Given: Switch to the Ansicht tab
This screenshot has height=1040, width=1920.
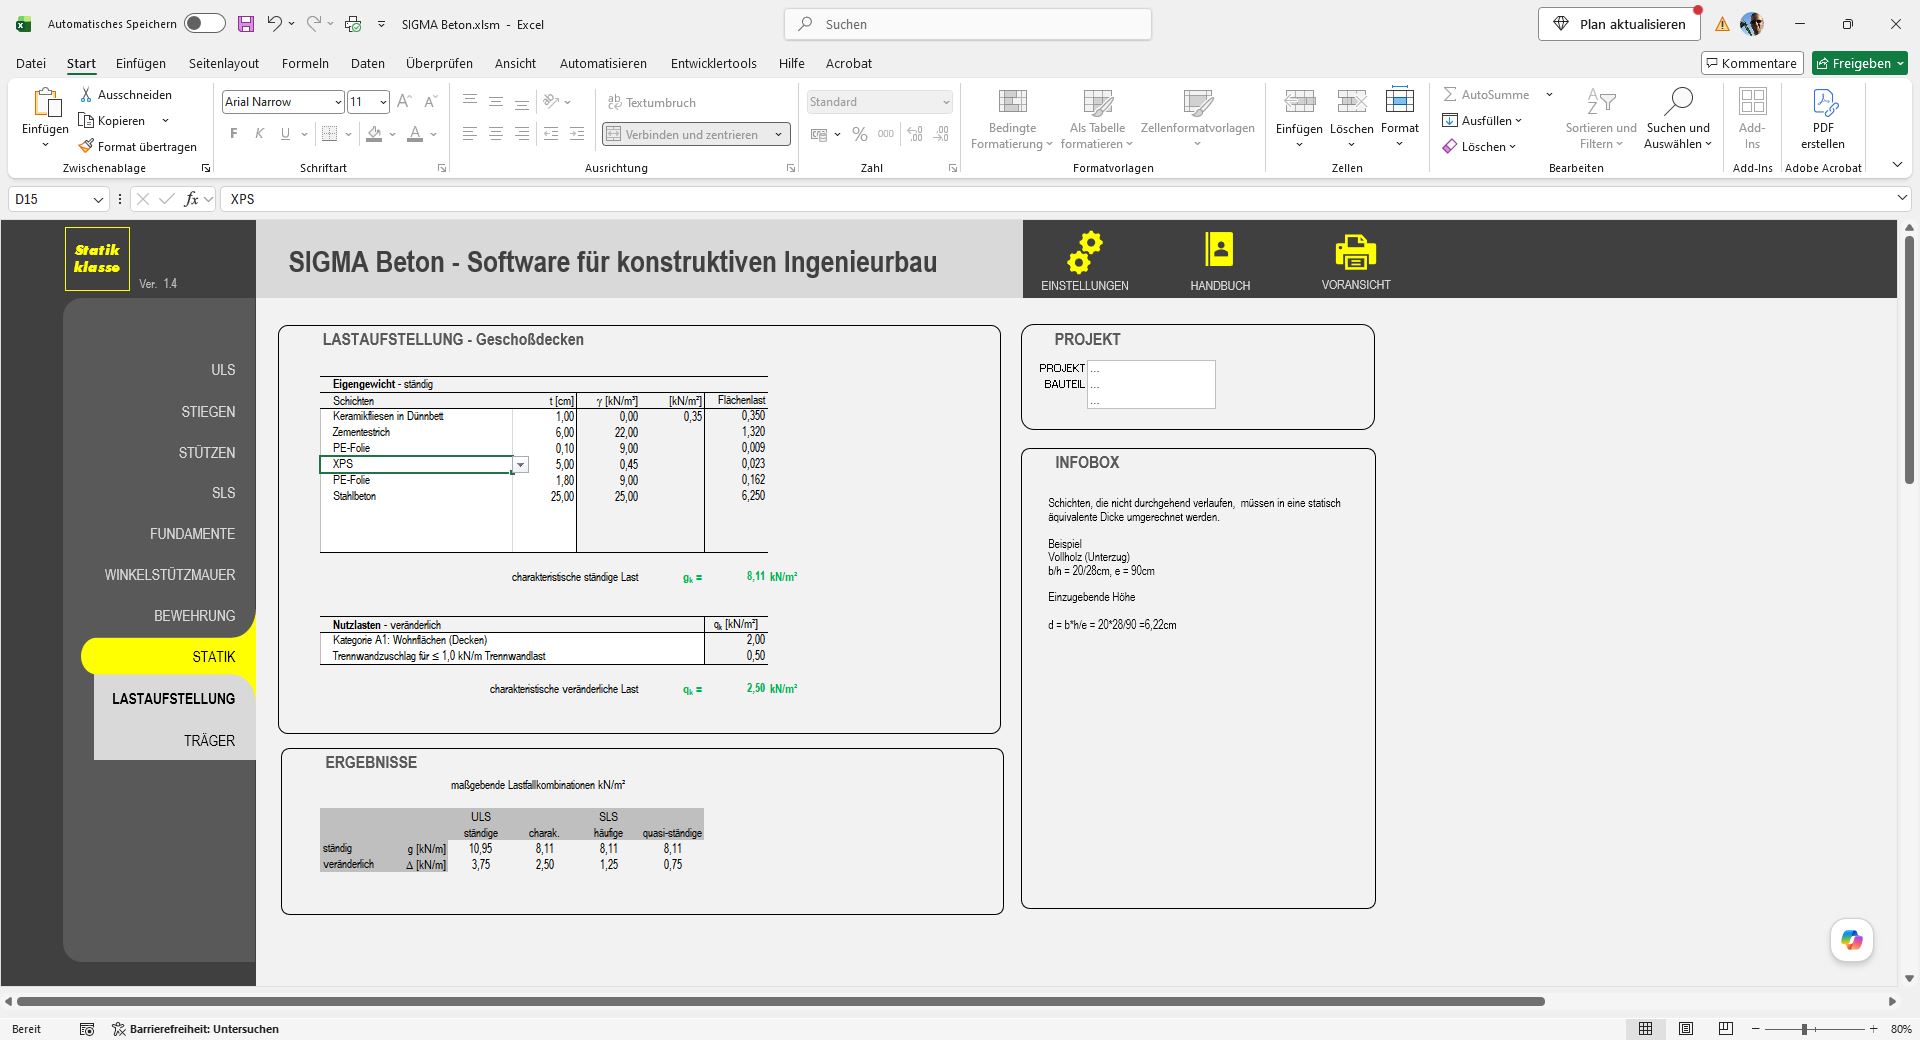Looking at the screenshot, I should coord(515,63).
